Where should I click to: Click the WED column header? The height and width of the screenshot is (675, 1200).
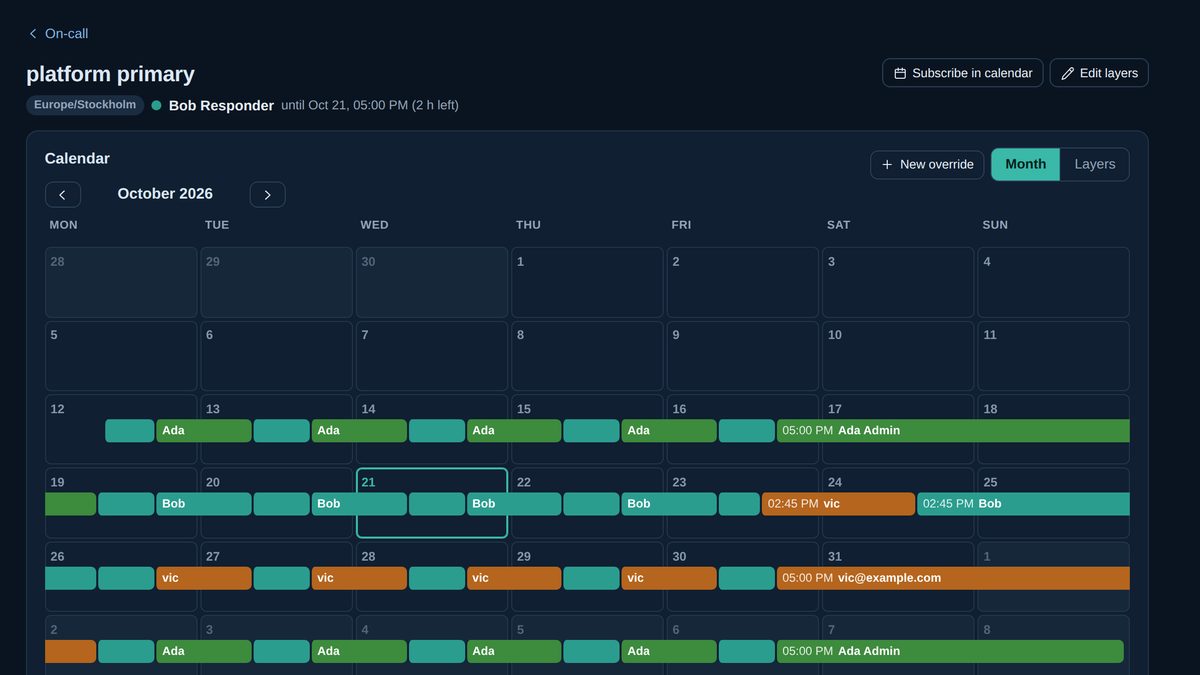[374, 225]
